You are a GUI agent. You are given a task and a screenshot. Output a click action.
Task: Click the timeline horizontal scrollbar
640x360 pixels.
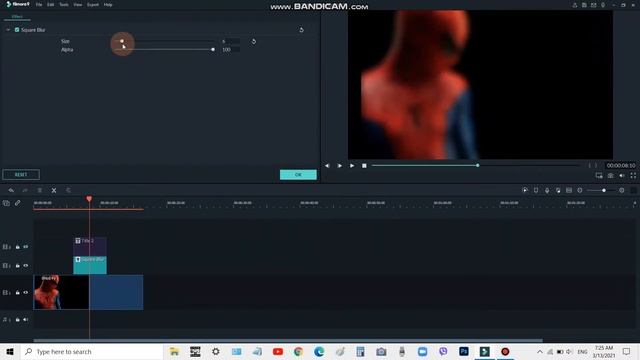288,340
